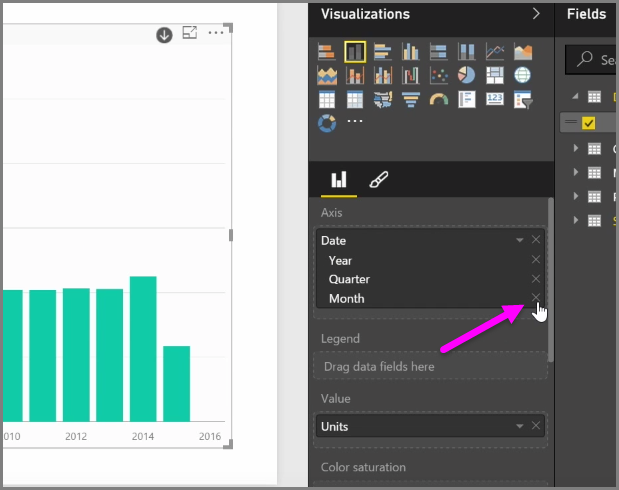The height and width of the screenshot is (490, 619).
Task: Collapse the Visualizations pane
Action: click(536, 14)
